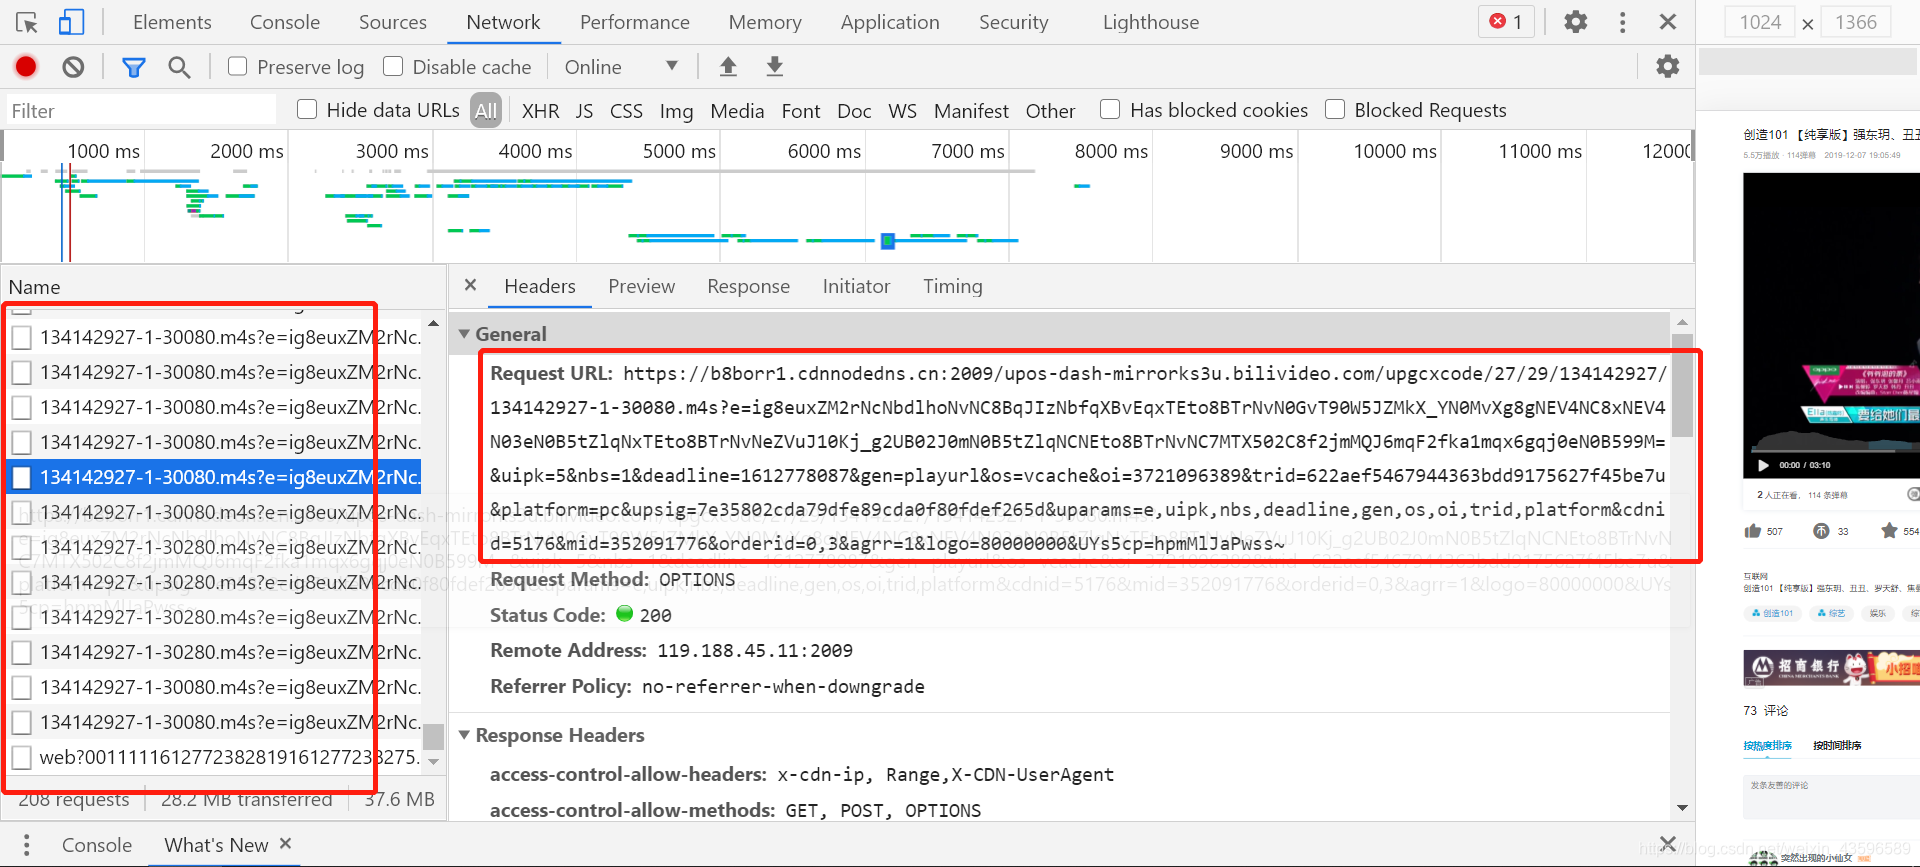This screenshot has width=1920, height=867.
Task: Click the device height field 1366
Action: (1856, 22)
